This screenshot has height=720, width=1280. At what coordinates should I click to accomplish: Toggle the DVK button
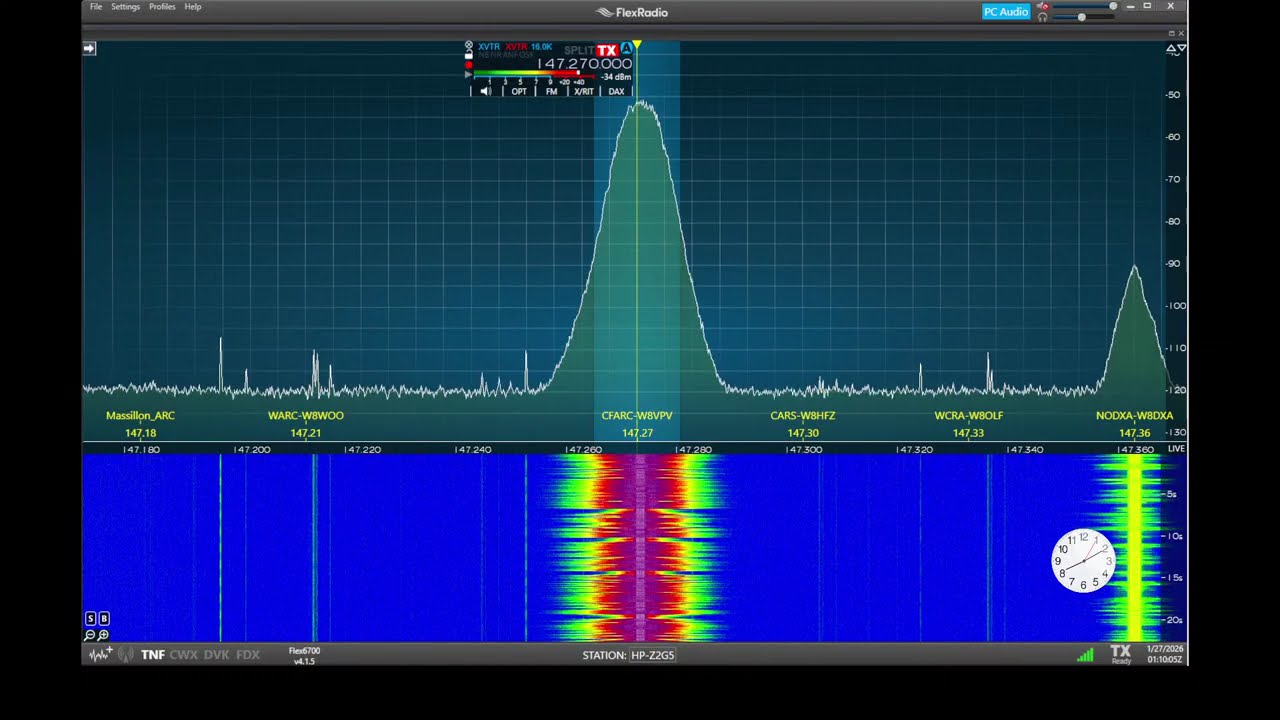(x=217, y=655)
